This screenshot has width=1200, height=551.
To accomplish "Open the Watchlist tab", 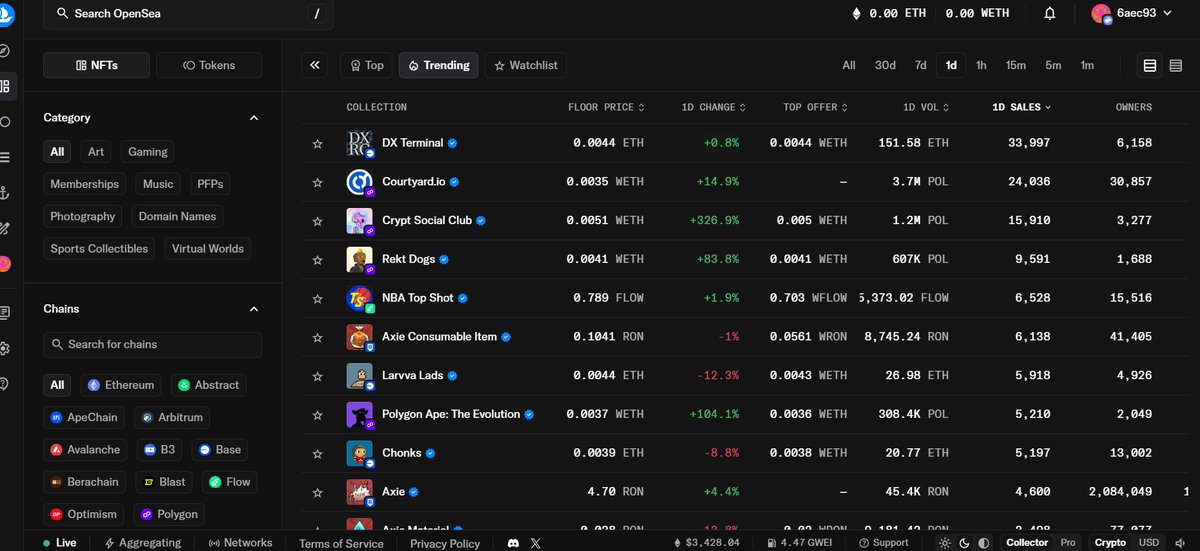I will pyautogui.click(x=526, y=65).
